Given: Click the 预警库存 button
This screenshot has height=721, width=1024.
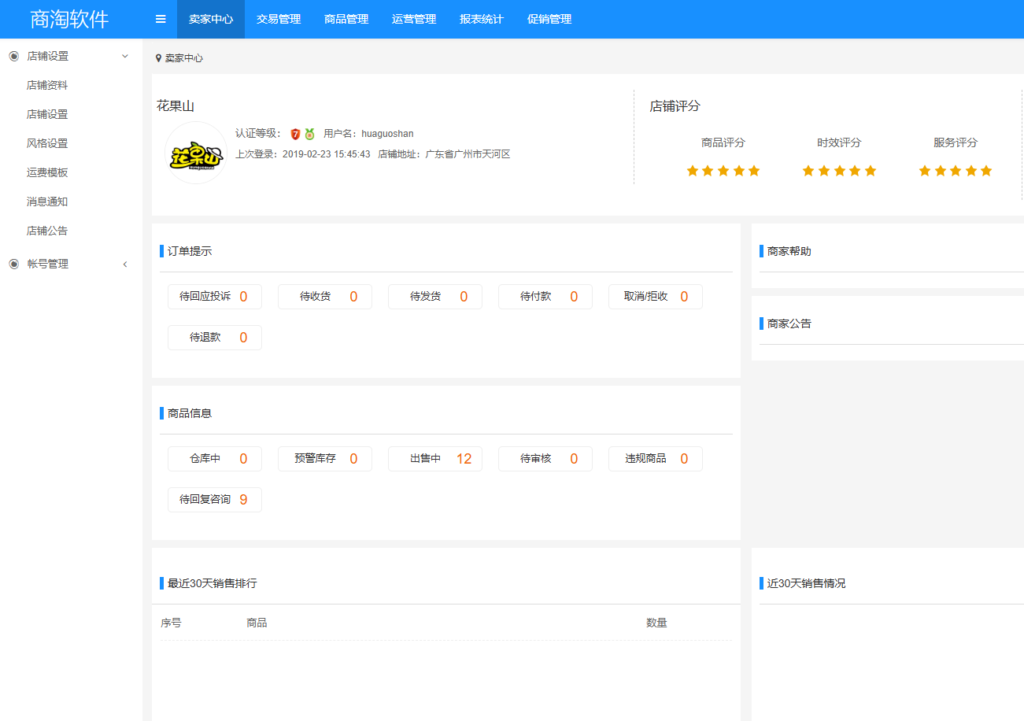Looking at the screenshot, I should click(325, 458).
